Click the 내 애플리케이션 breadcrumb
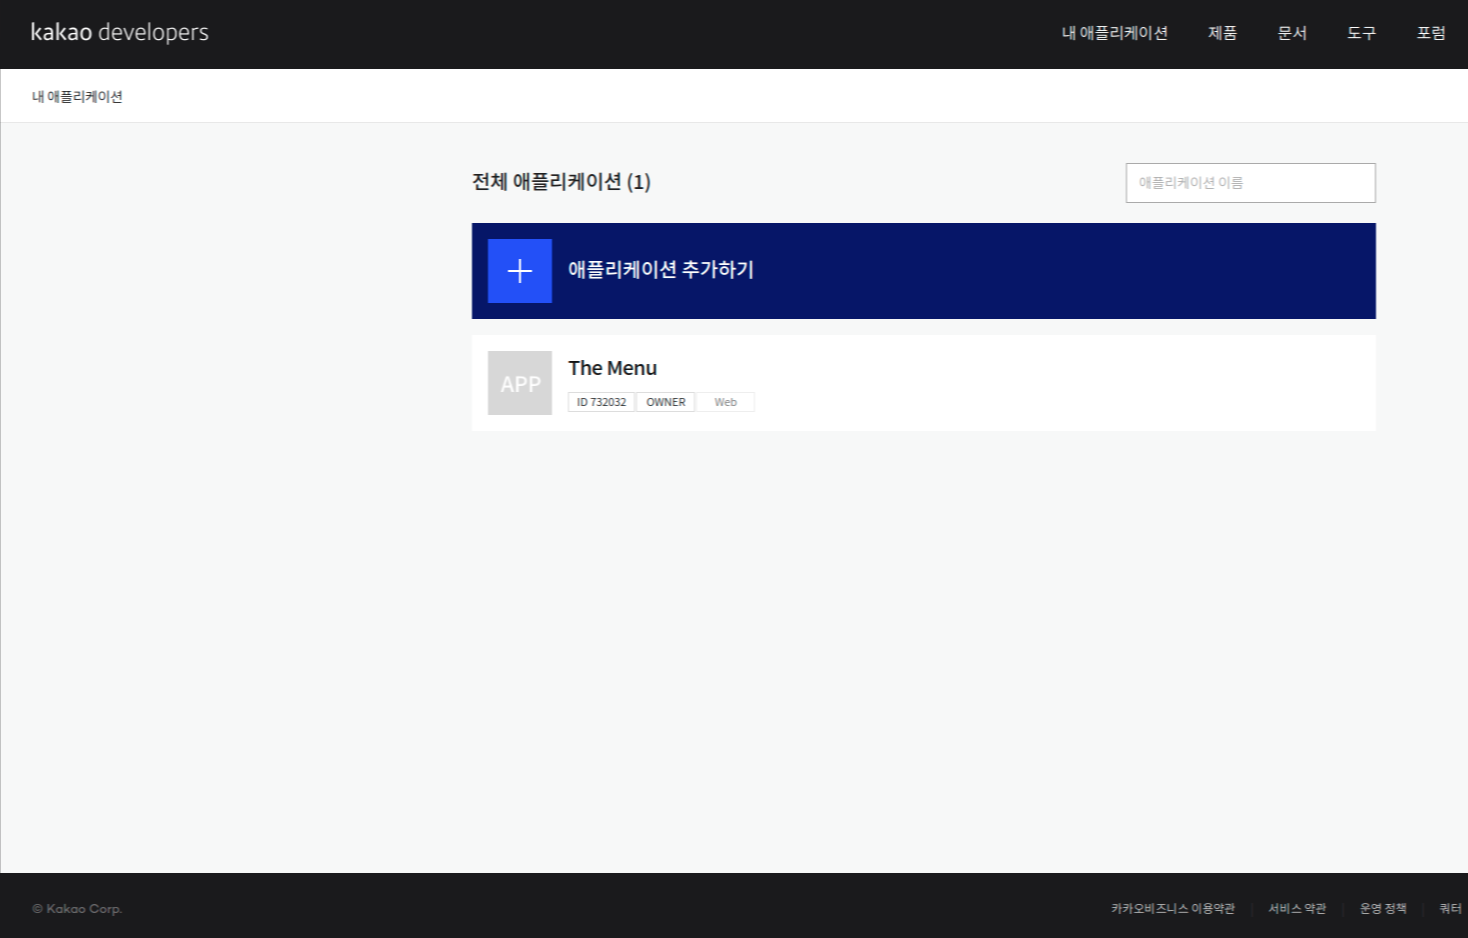Viewport: 1468px width, 938px height. point(77,97)
